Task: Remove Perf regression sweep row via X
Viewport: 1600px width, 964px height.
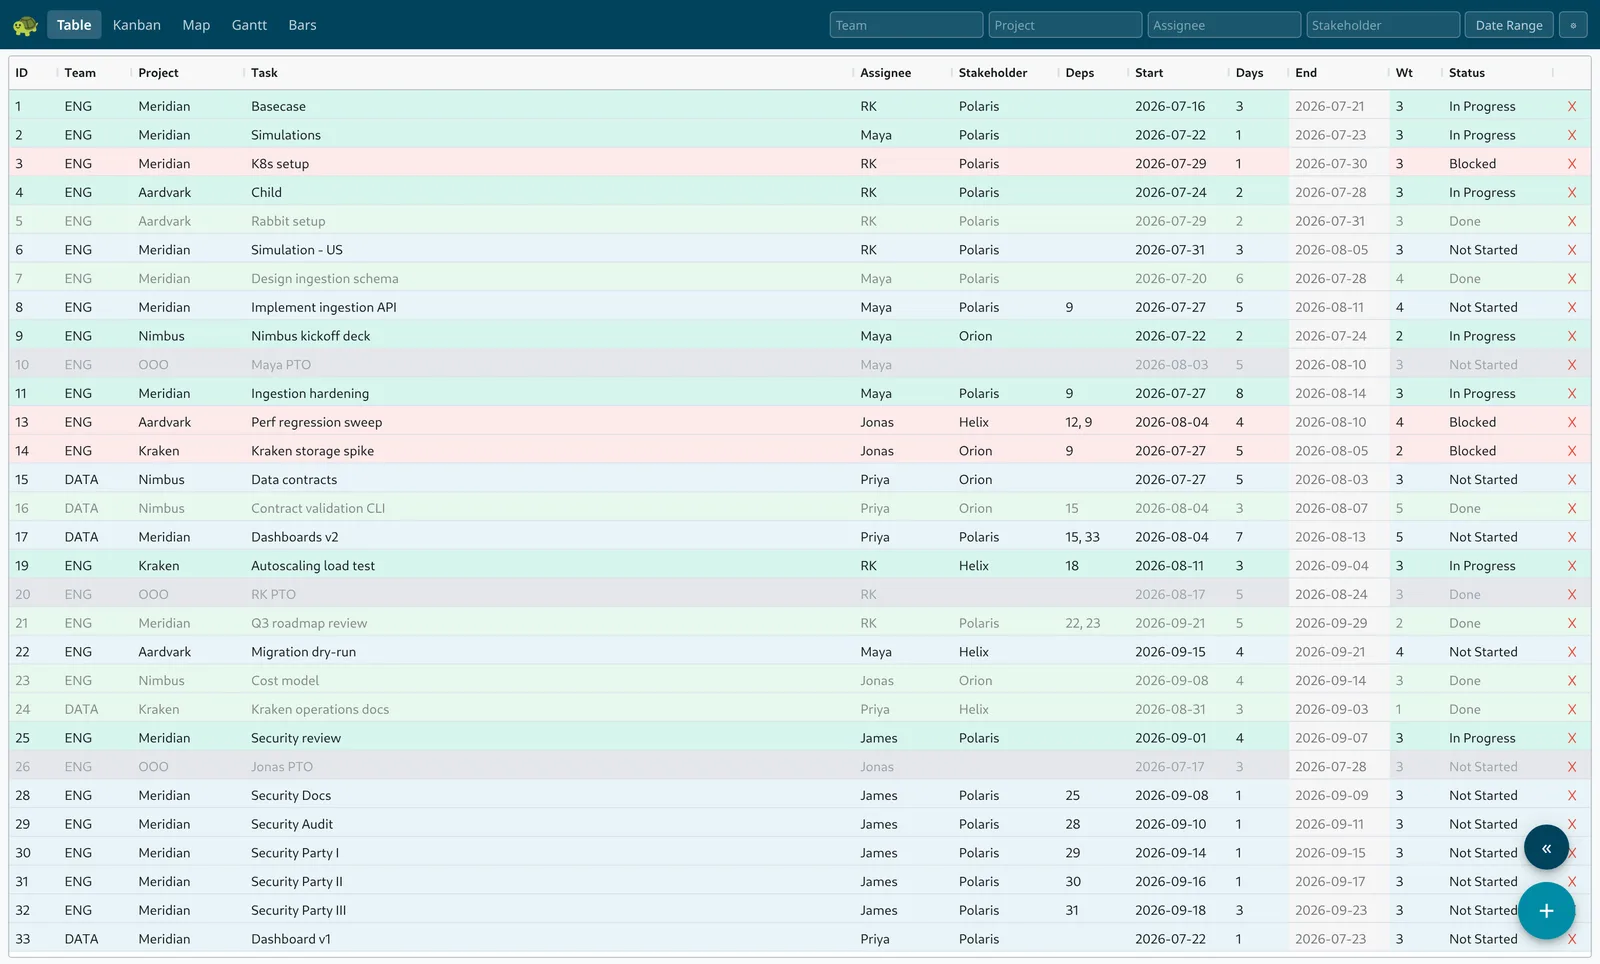Action: click(x=1572, y=422)
